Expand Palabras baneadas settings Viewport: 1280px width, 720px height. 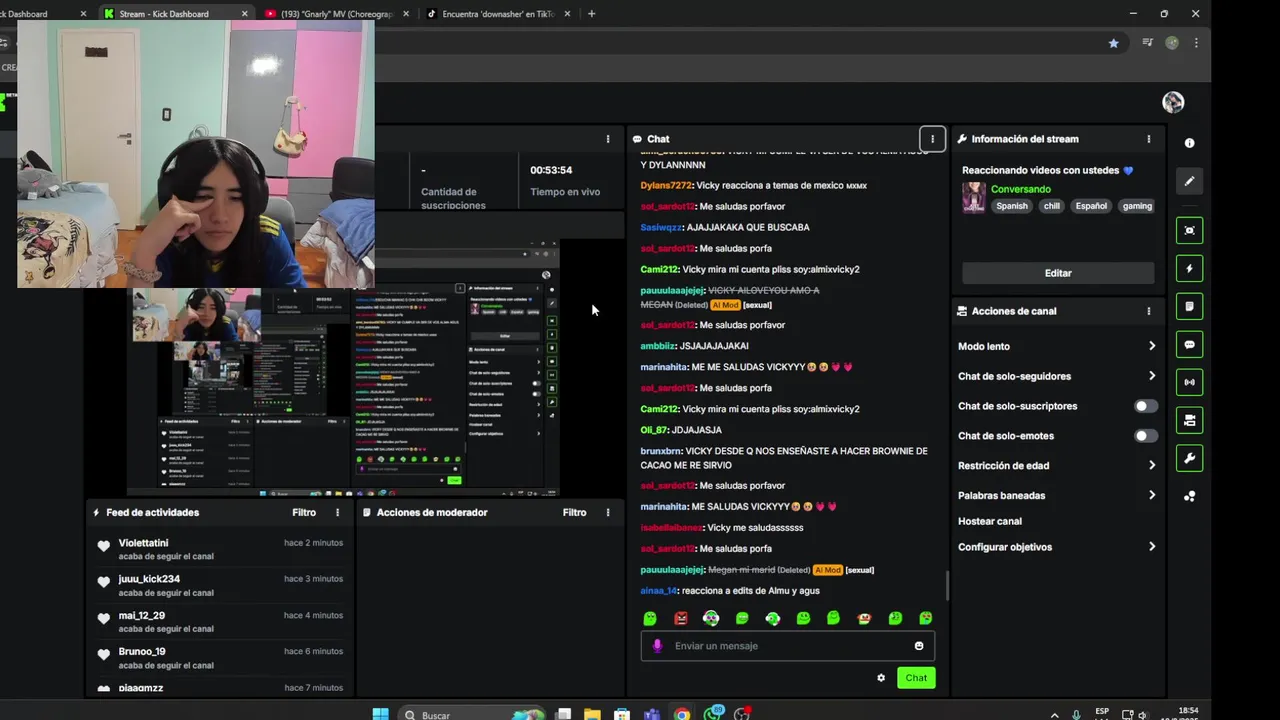[1152, 495]
